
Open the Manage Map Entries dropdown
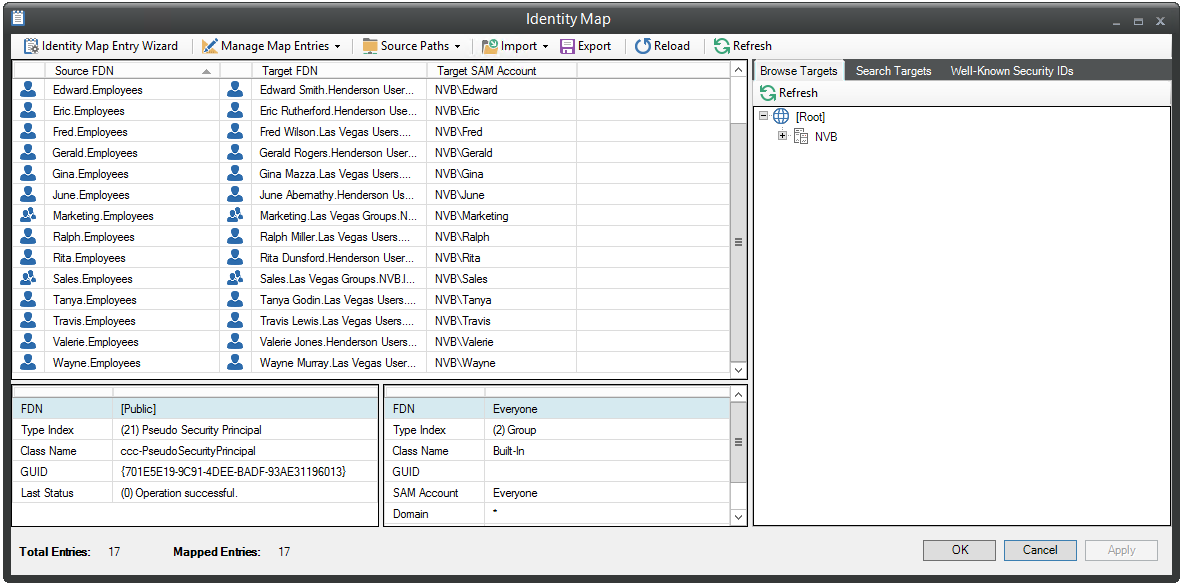click(272, 46)
